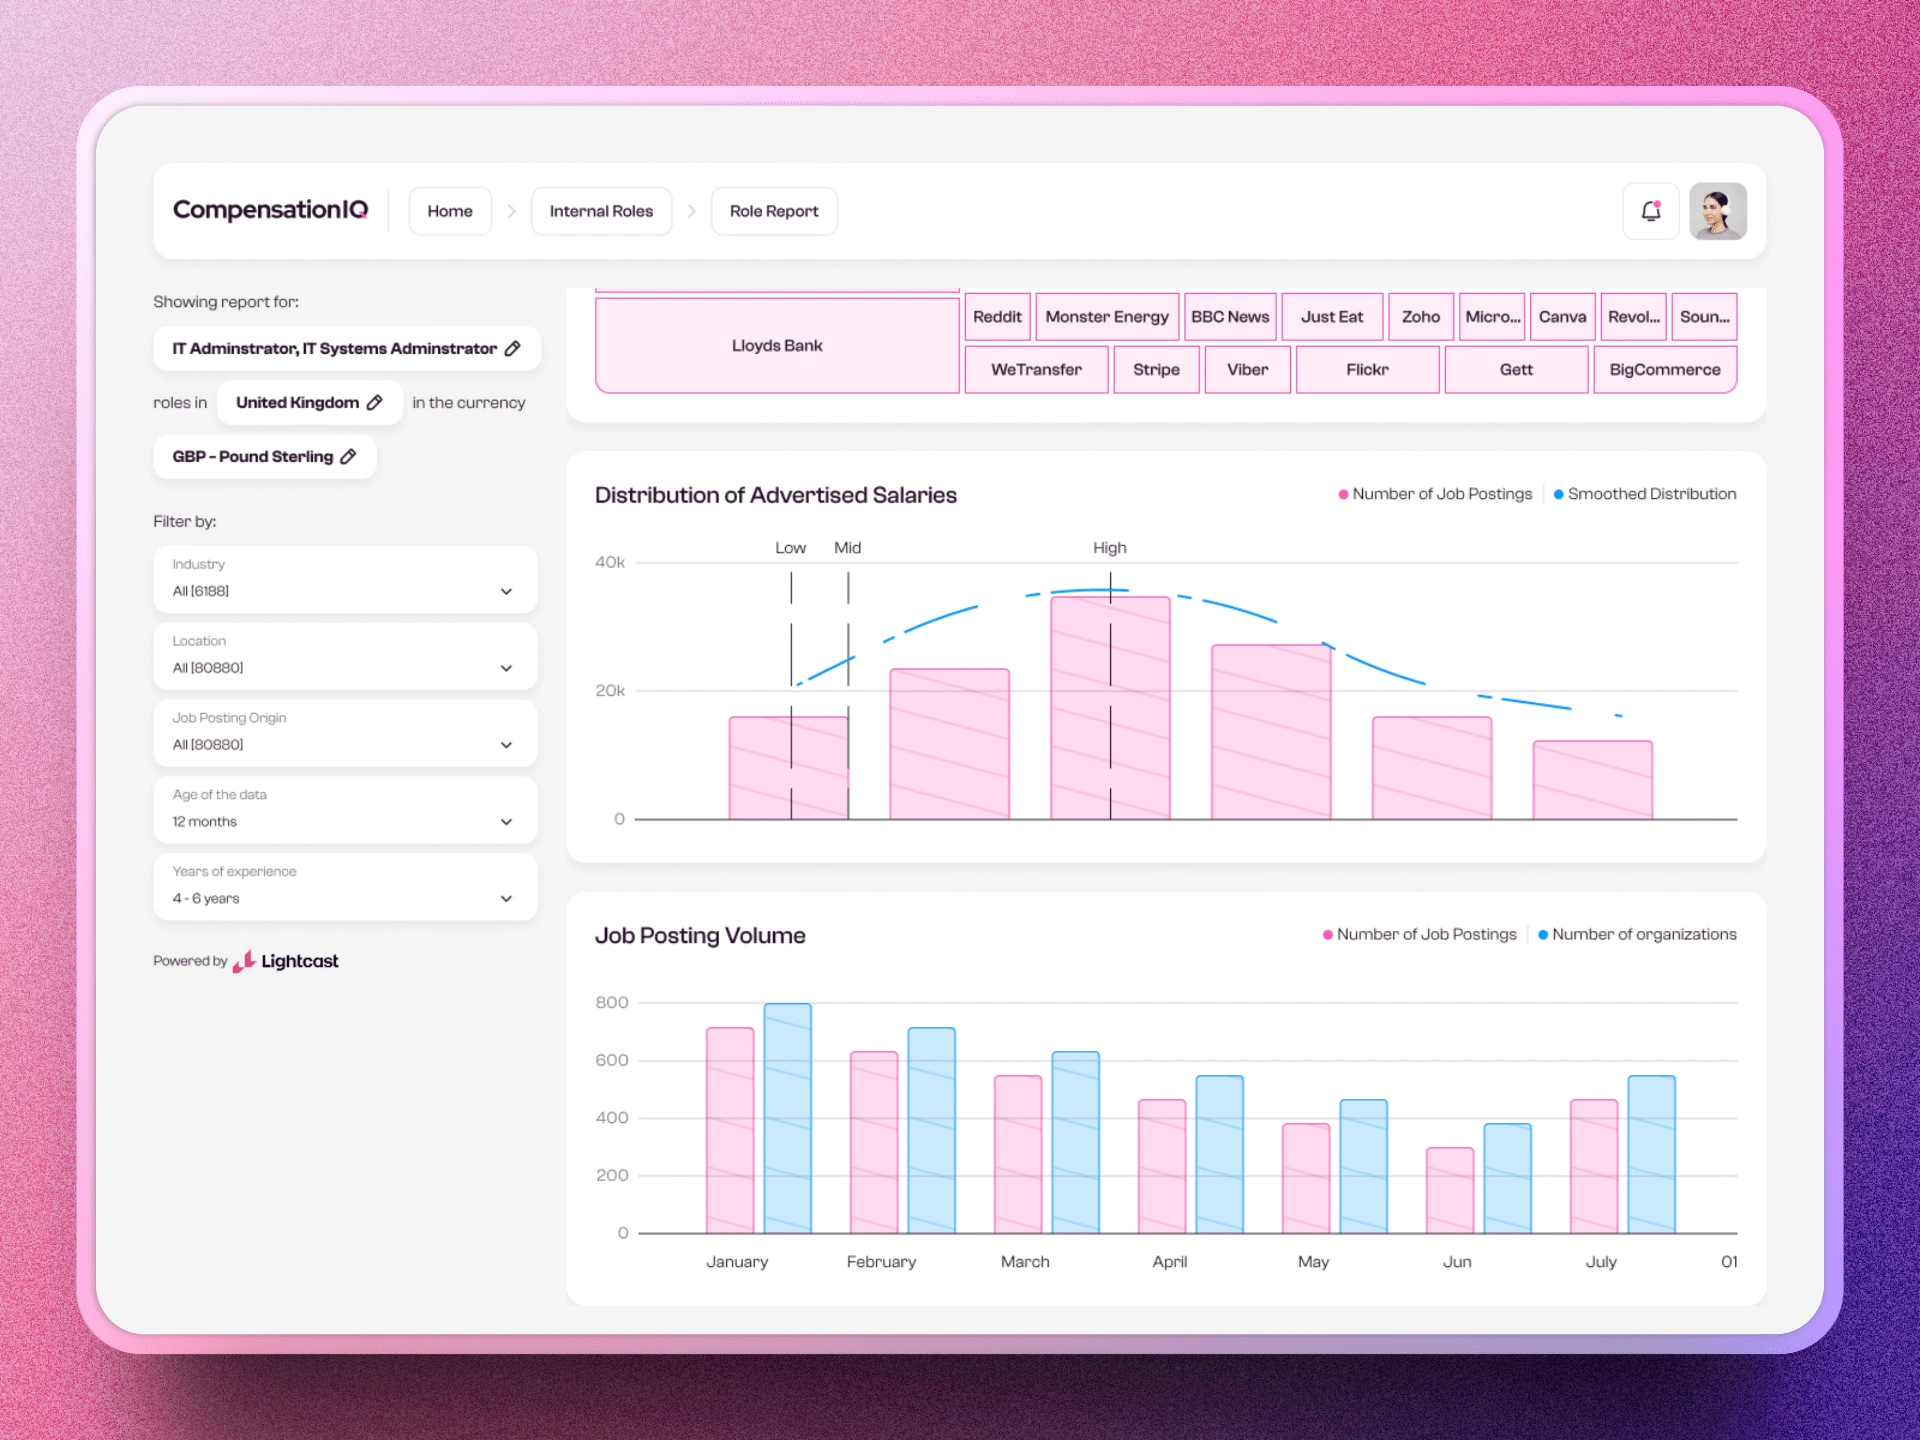Screen dimensions: 1920x1440
Task: Toggle the Smoothed Distribution legend
Action: (1645, 494)
